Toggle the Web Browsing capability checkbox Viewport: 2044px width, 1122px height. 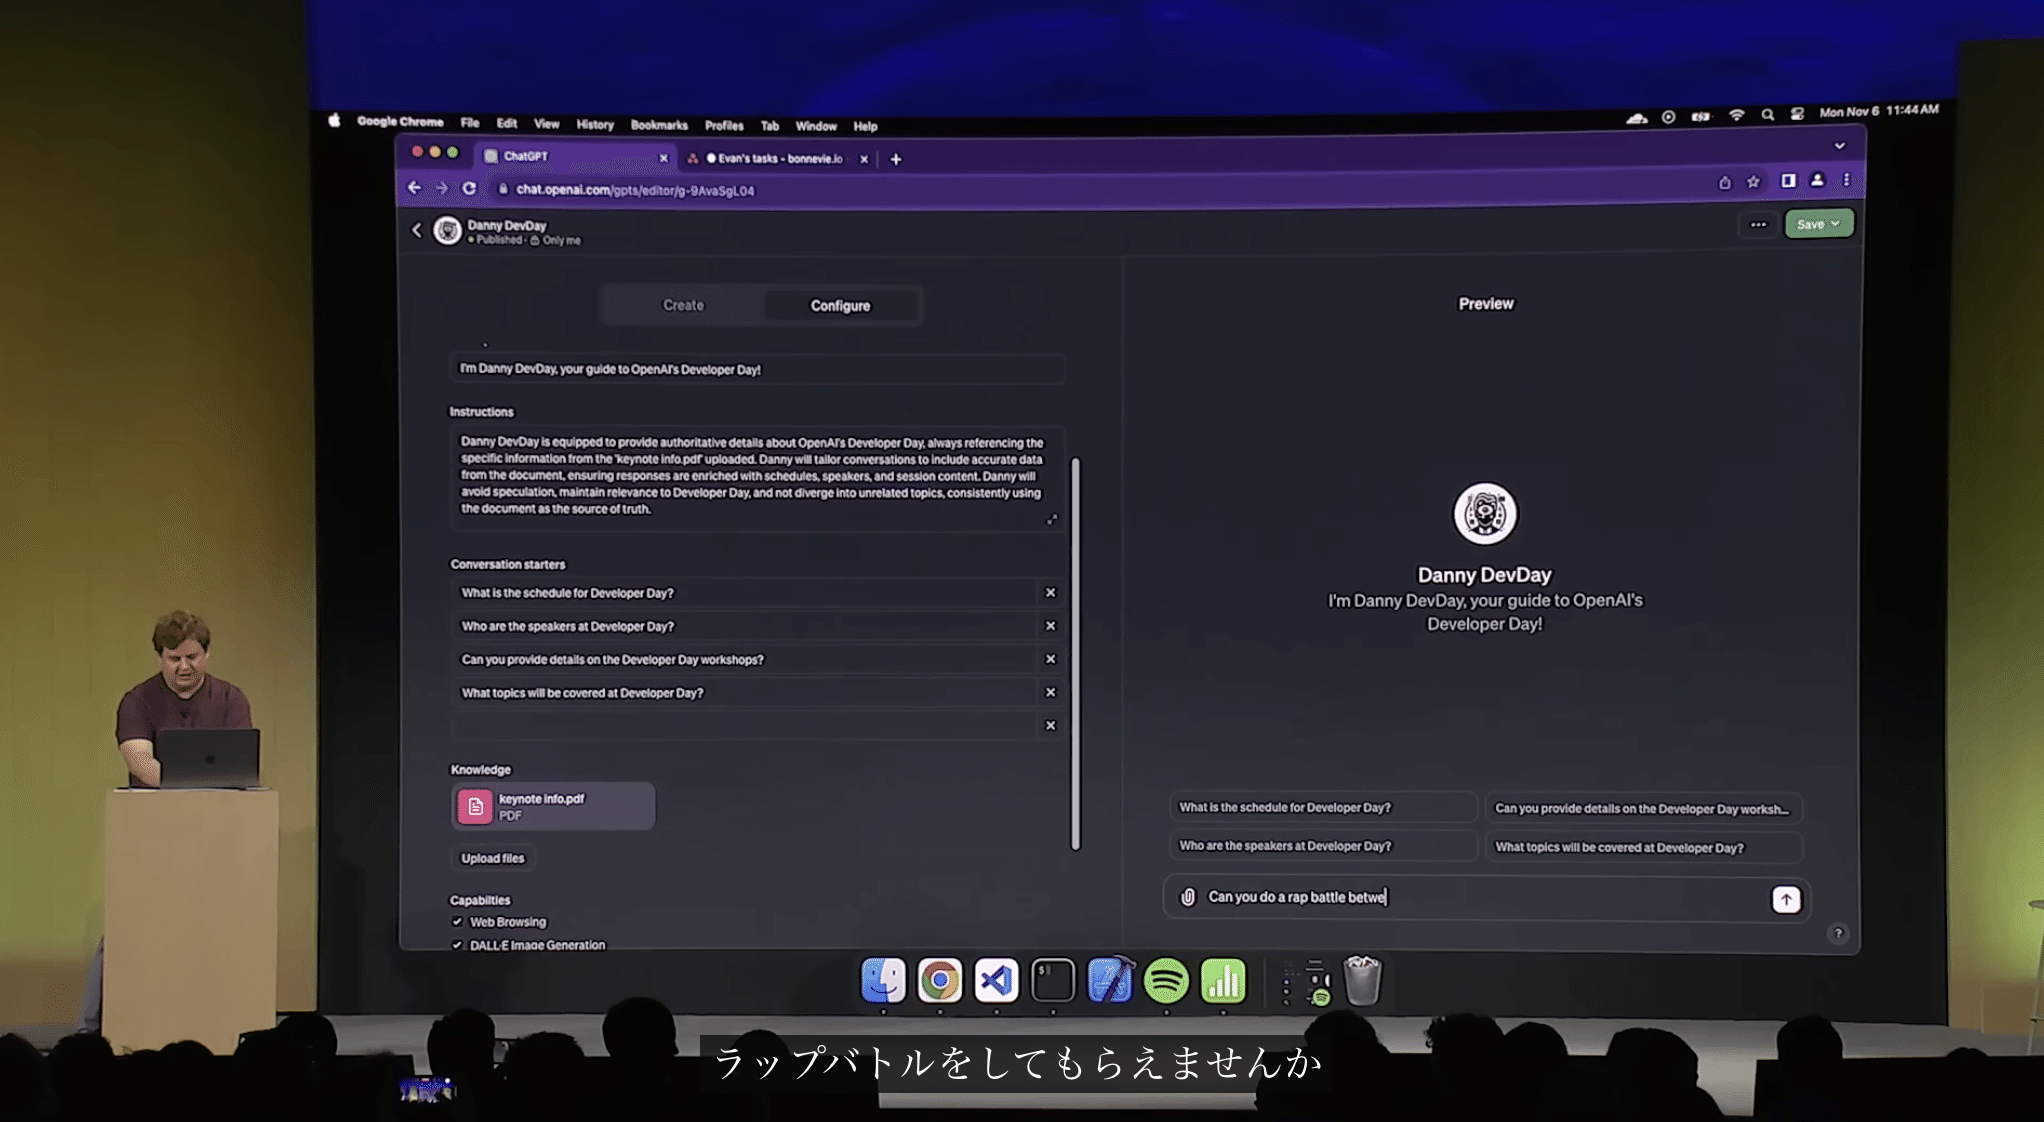tap(457, 922)
